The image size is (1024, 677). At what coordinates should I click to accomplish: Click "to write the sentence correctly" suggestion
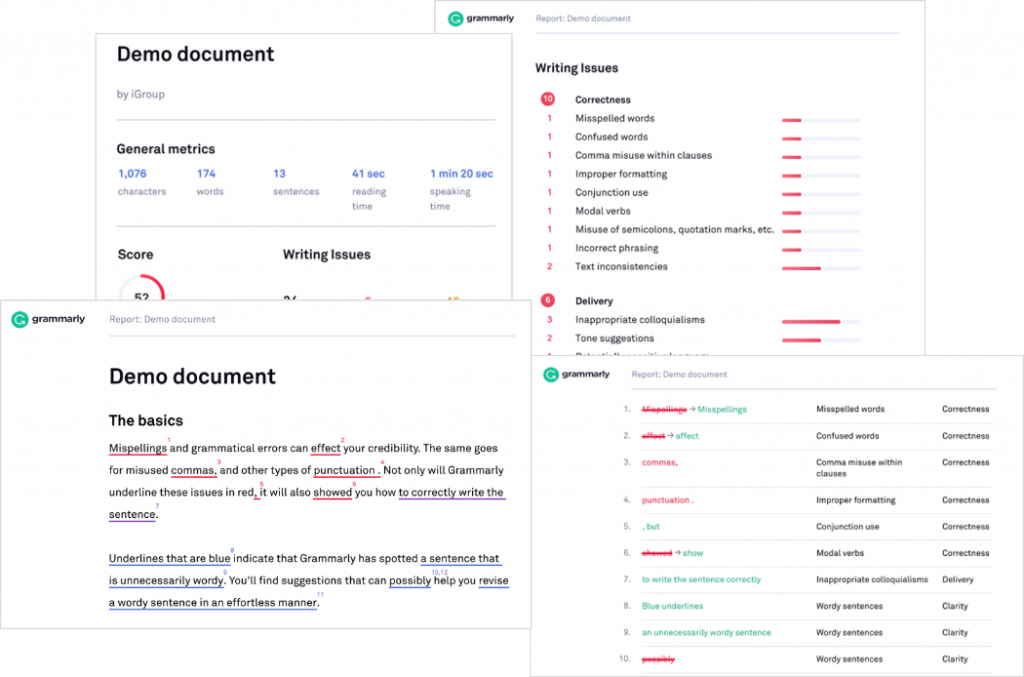coord(701,580)
